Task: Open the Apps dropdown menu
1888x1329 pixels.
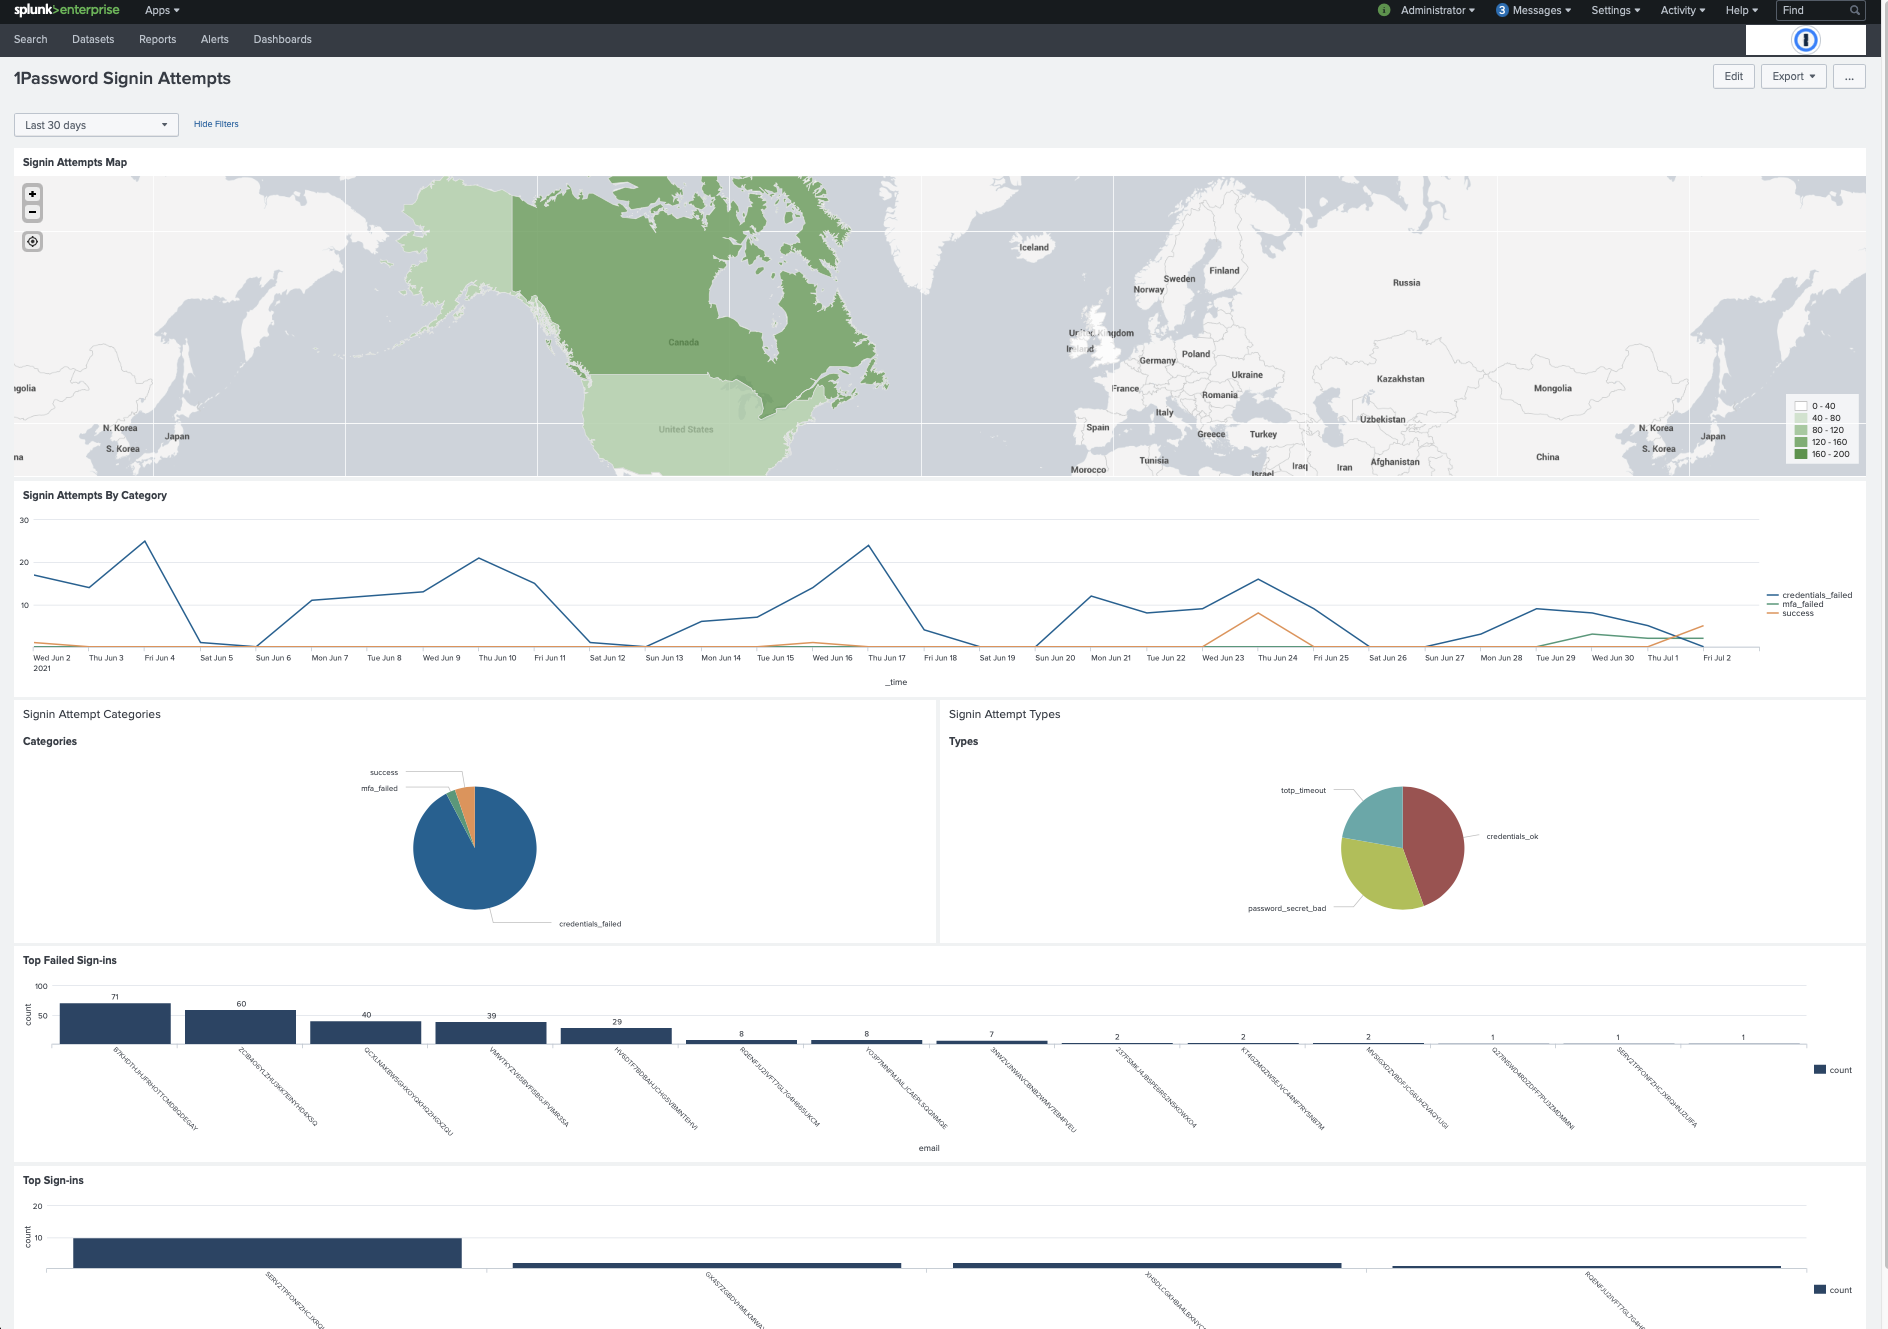Action: [162, 10]
